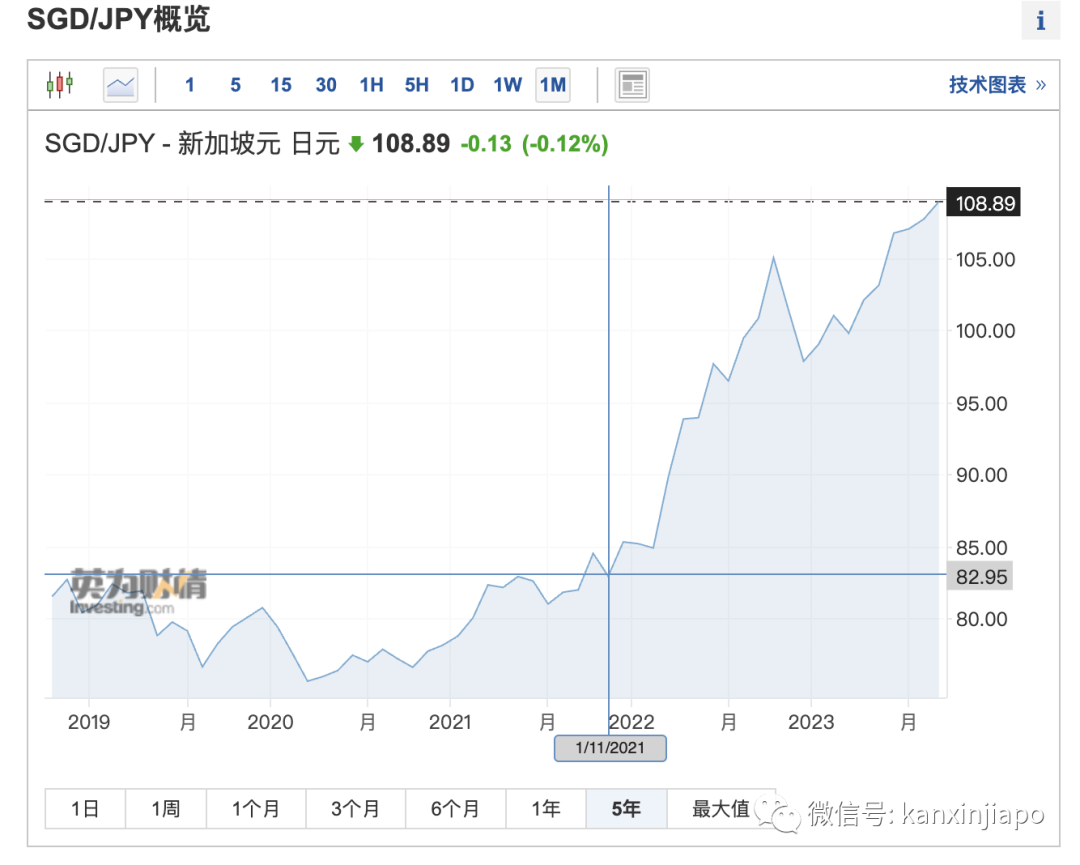
Task: Open the 技术图表 technical chart link
Action: [x=997, y=85]
